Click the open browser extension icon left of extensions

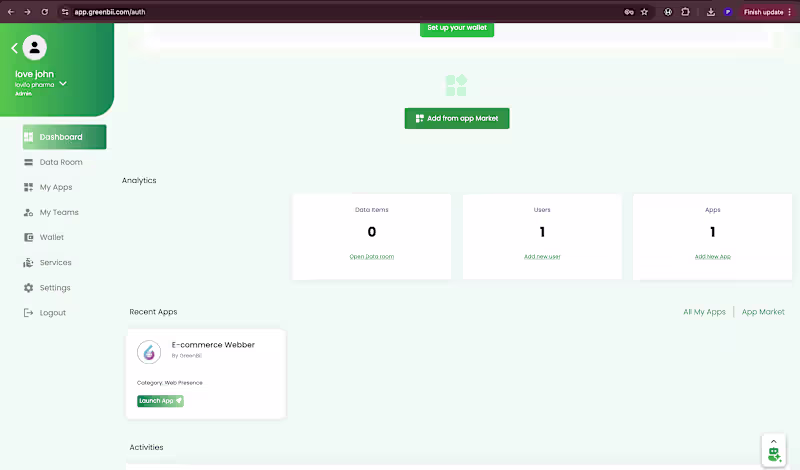pyautogui.click(x=668, y=12)
